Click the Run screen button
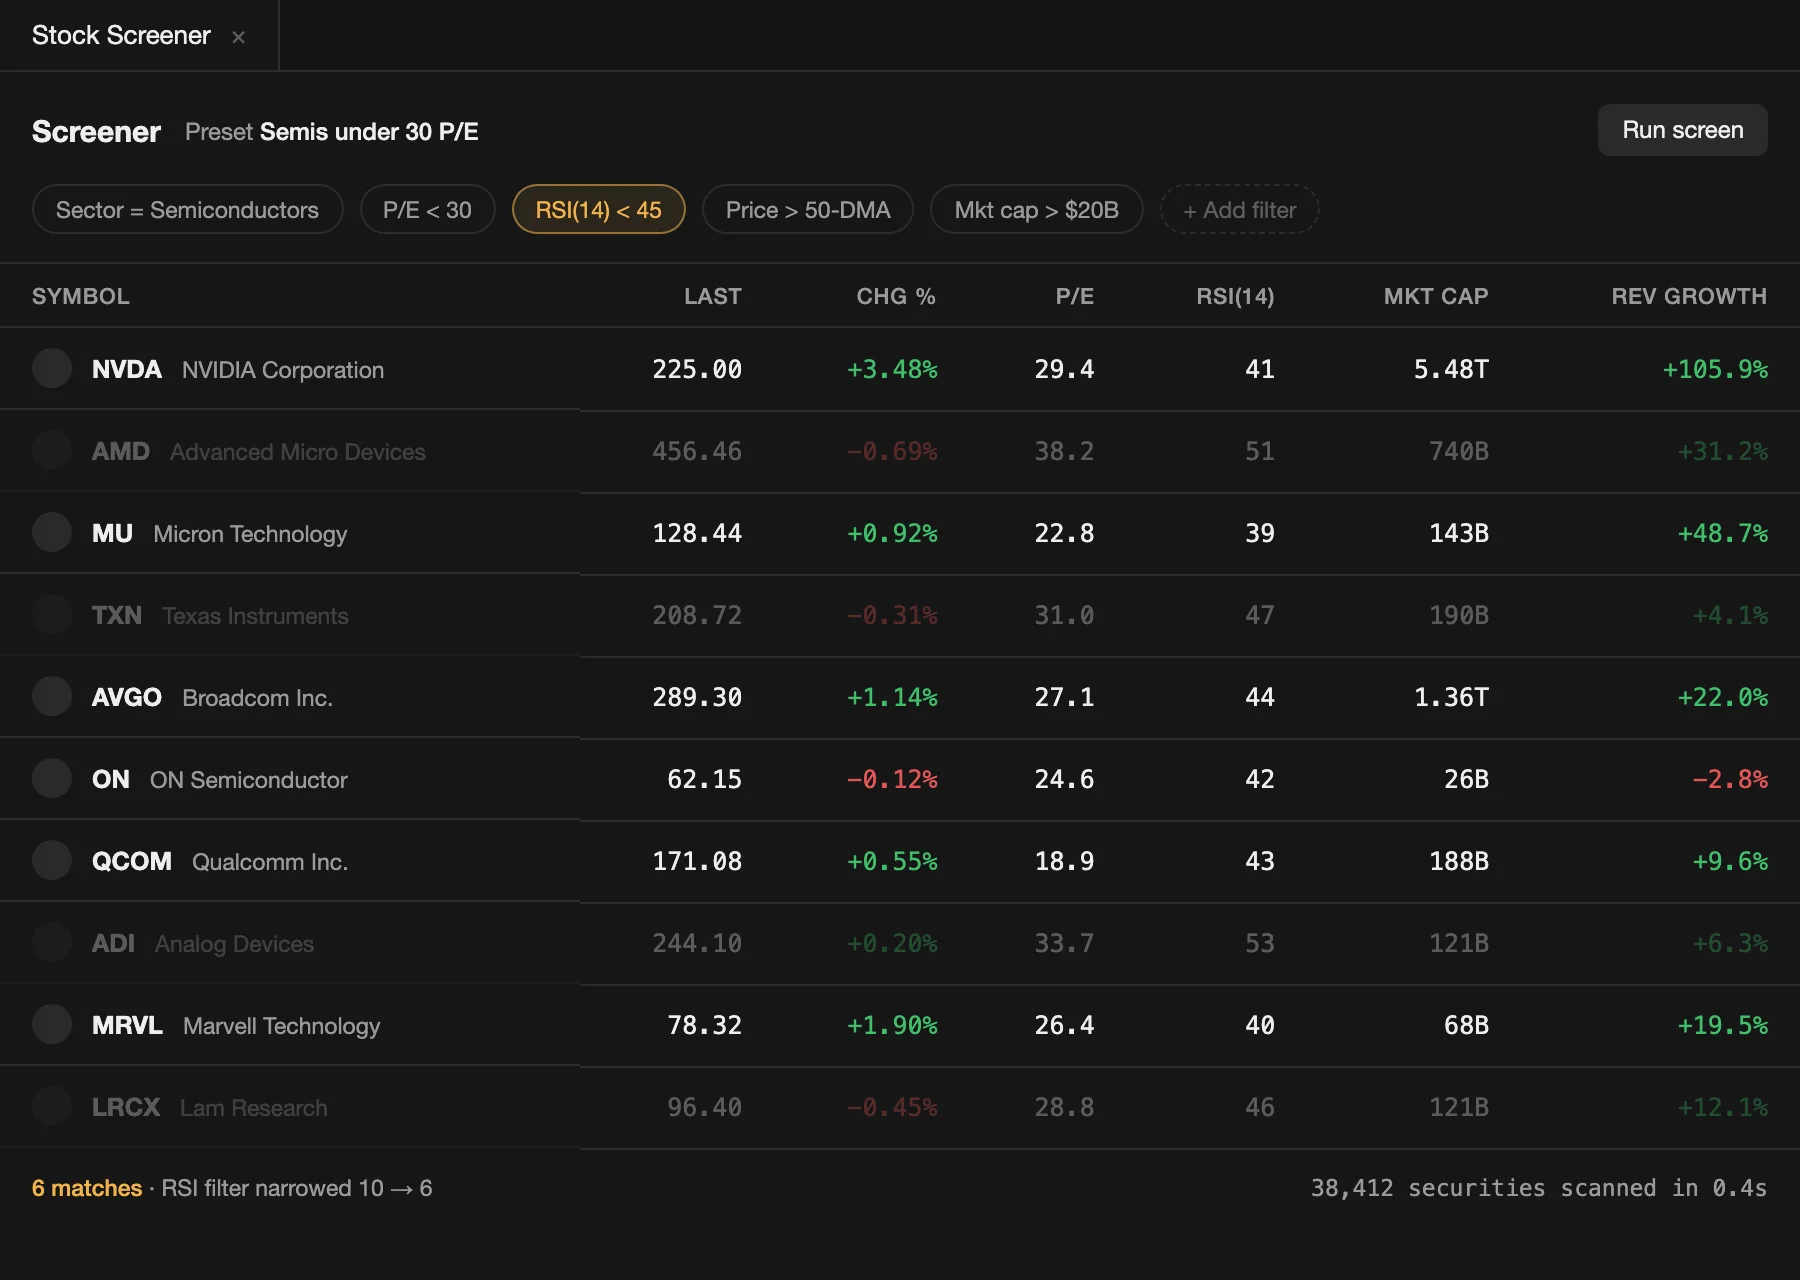 point(1682,130)
